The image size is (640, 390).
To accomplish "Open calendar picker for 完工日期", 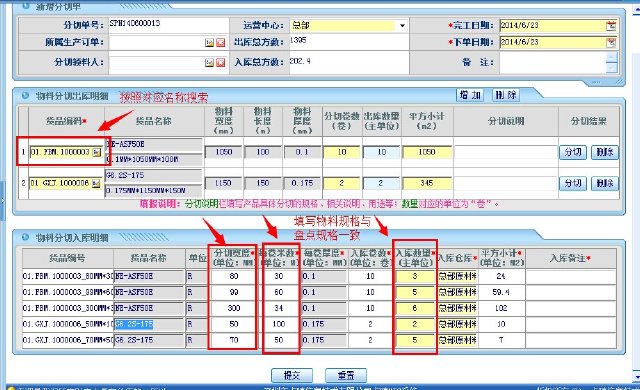I will tap(611, 26).
